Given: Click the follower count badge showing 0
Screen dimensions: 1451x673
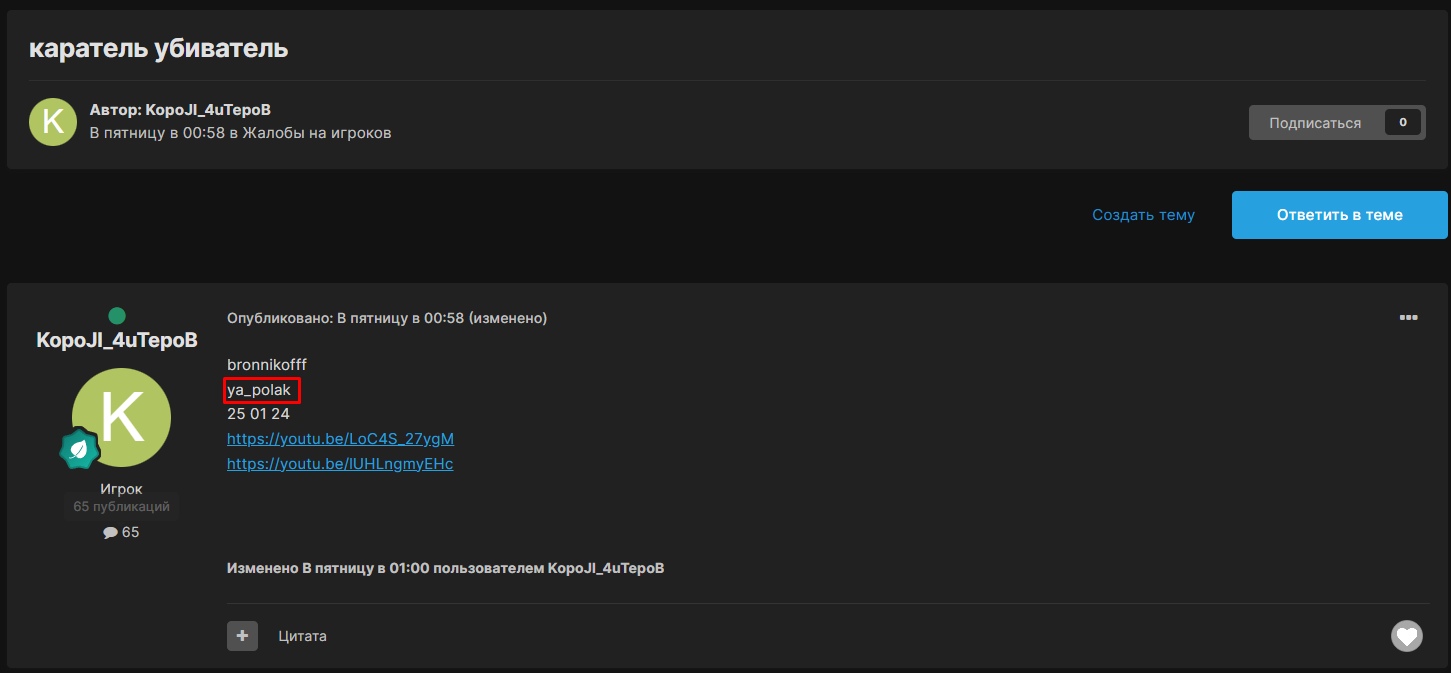Looking at the screenshot, I should pyautogui.click(x=1402, y=123).
